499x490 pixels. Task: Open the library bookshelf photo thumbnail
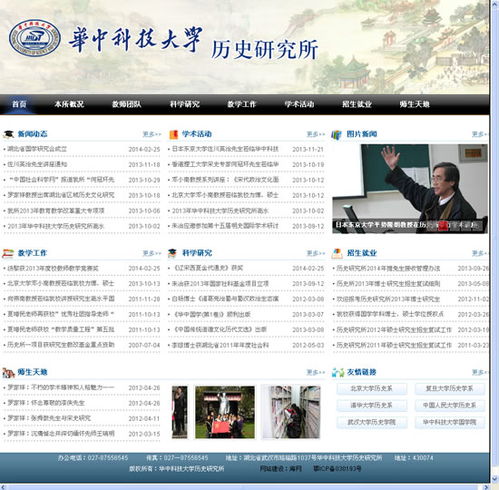(291, 412)
